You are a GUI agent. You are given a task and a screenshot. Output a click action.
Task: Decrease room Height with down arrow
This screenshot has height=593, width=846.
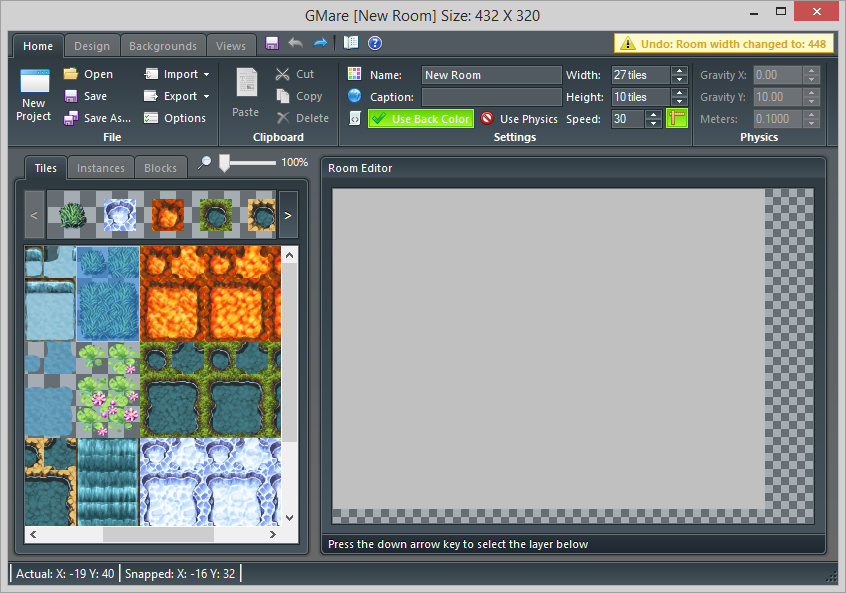click(680, 101)
